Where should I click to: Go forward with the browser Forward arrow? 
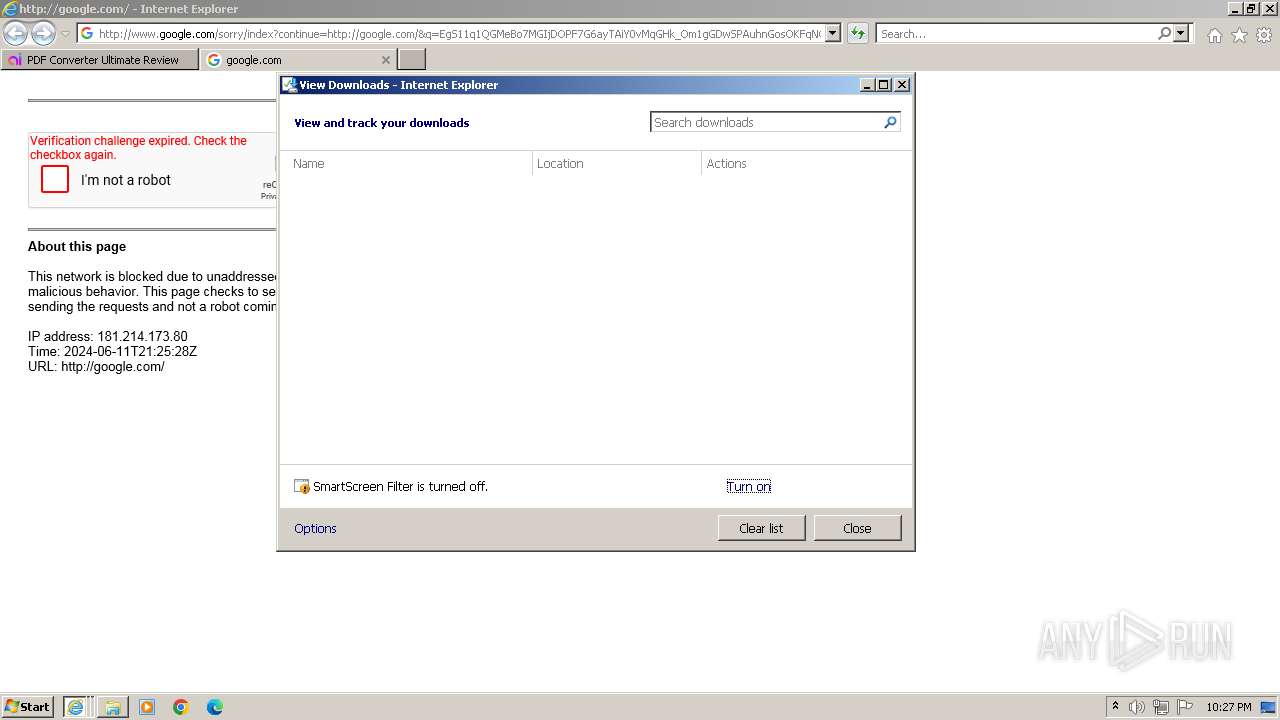click(43, 34)
